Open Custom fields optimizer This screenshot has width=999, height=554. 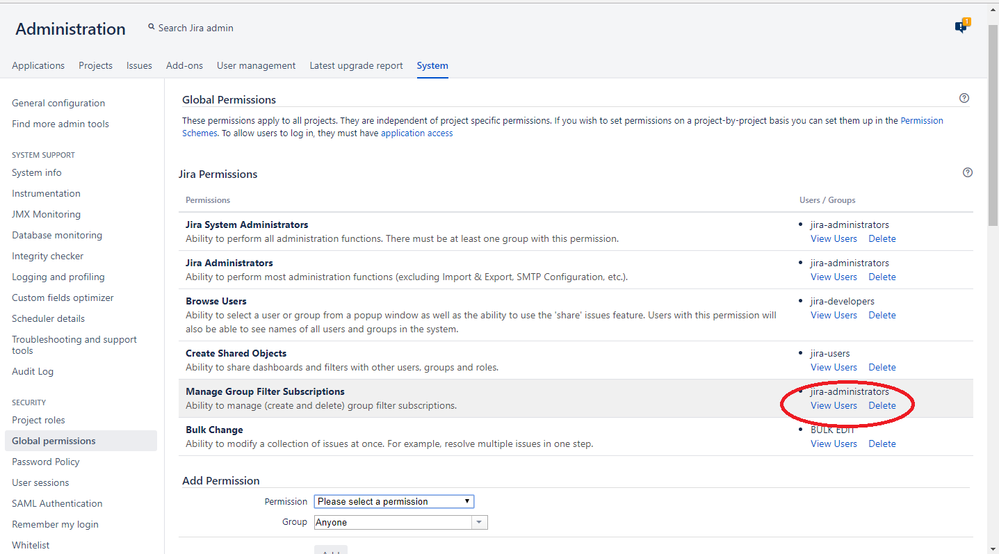coord(62,298)
